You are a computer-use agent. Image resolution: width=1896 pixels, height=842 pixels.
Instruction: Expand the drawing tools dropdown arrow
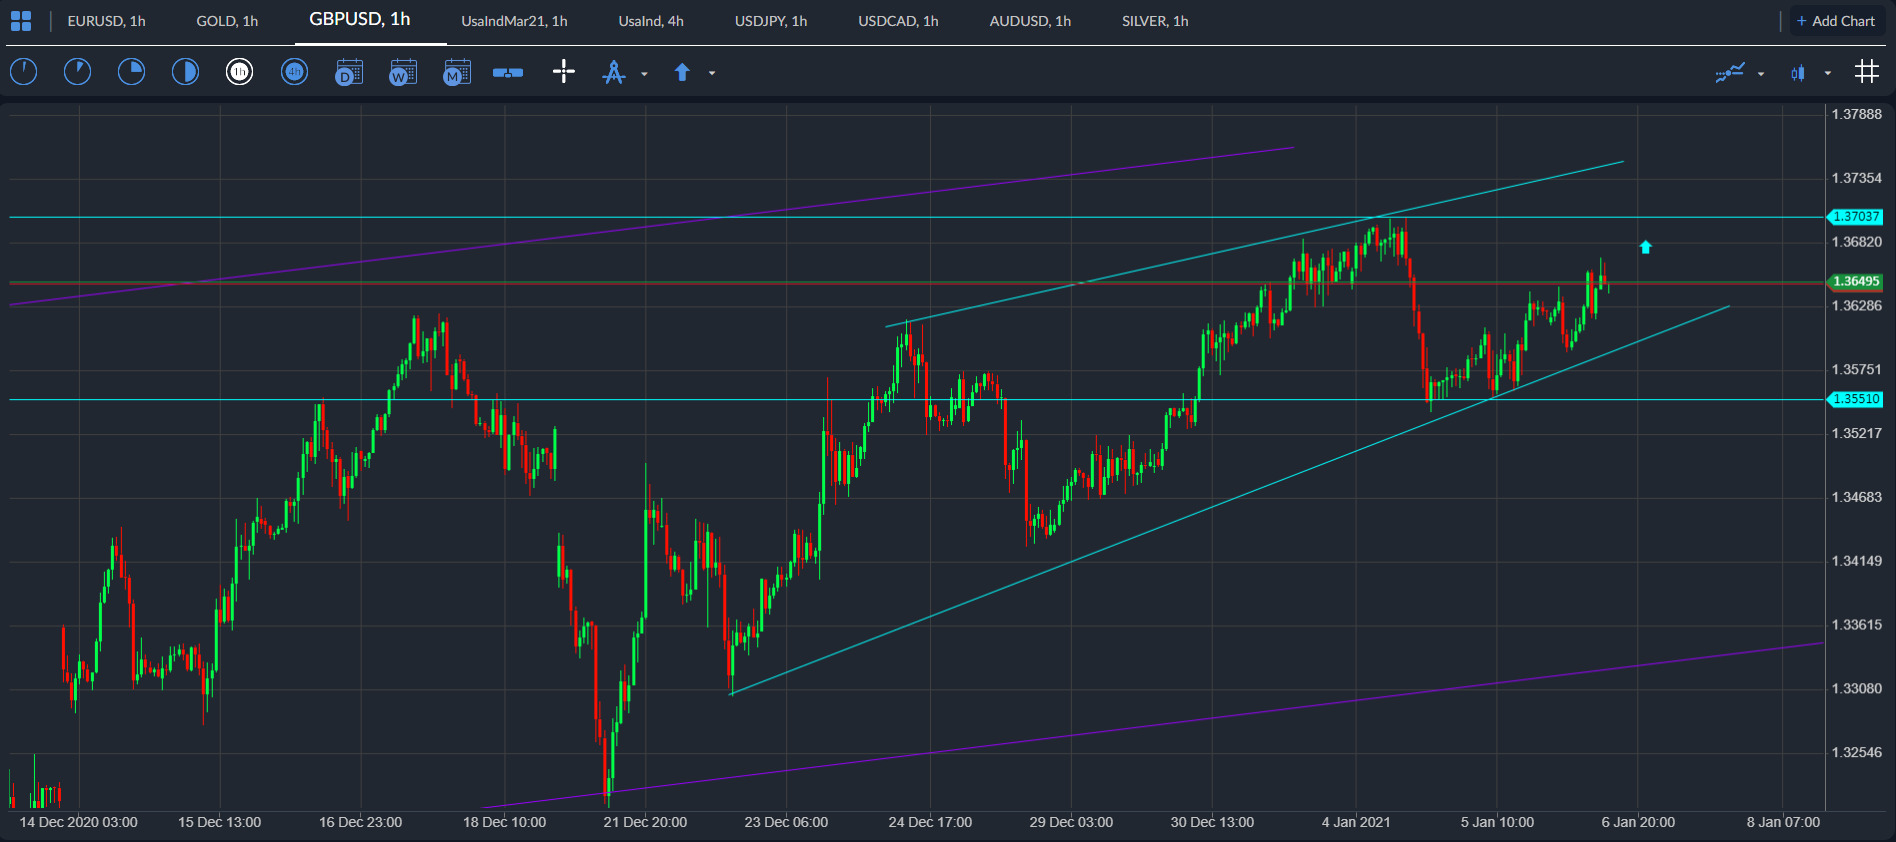coord(644,73)
